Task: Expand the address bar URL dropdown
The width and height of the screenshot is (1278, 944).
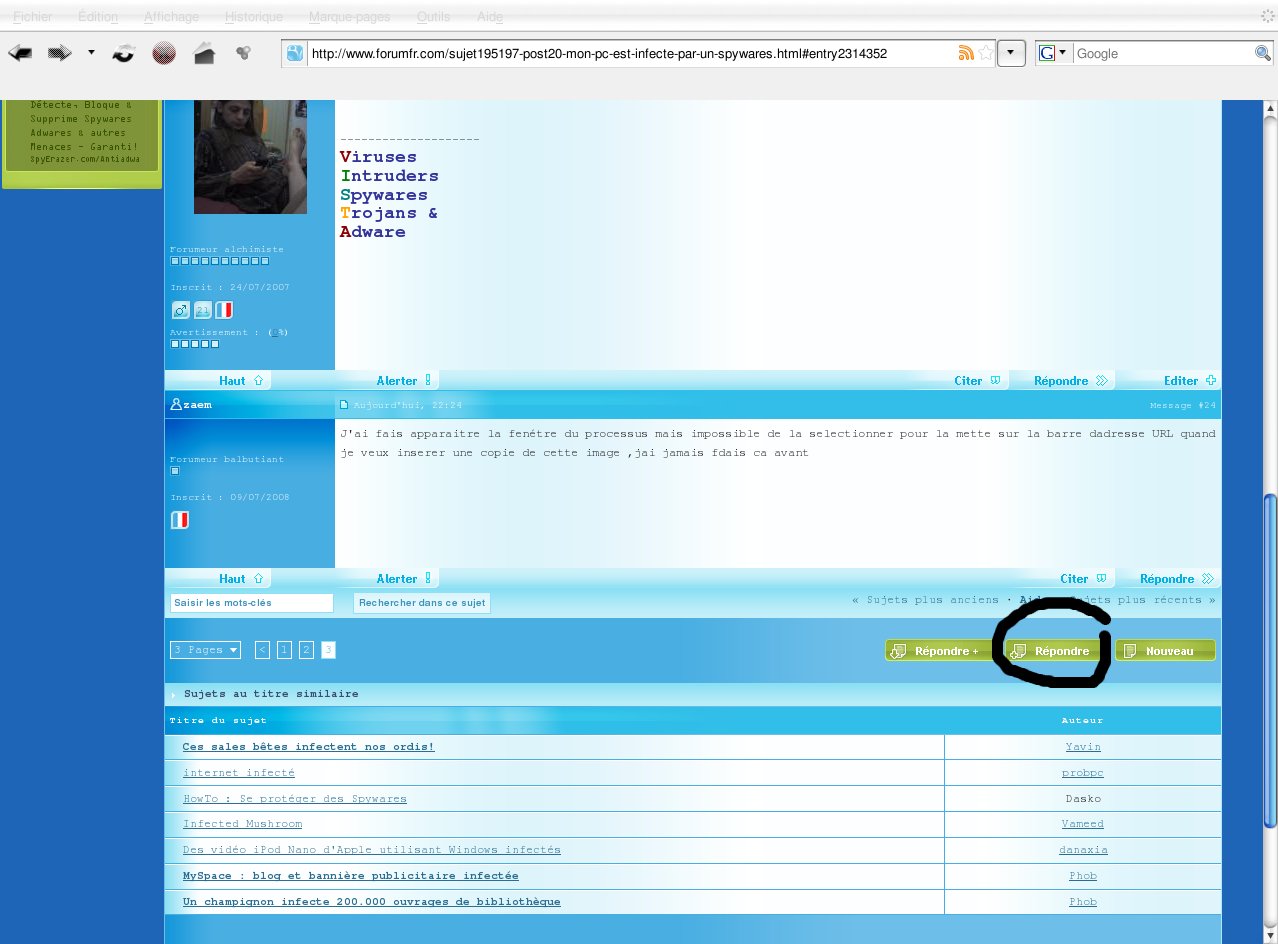Action: (x=1011, y=54)
